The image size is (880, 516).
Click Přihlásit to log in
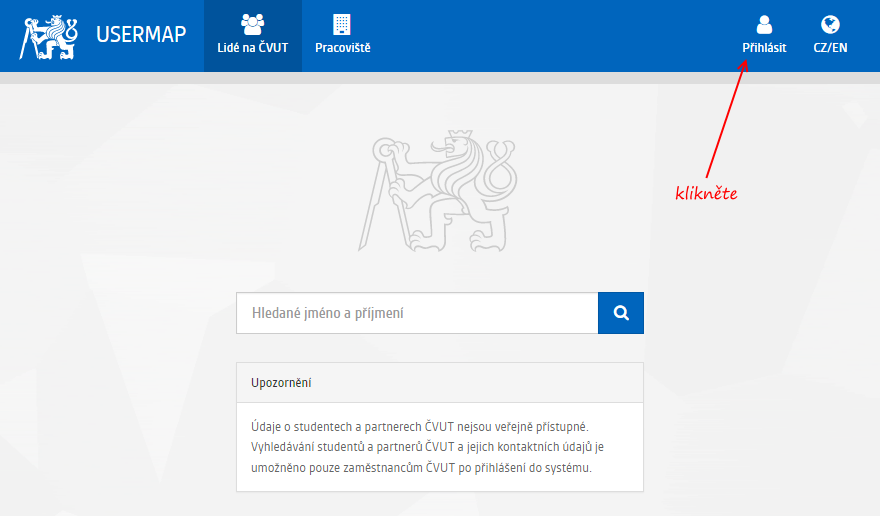click(764, 36)
